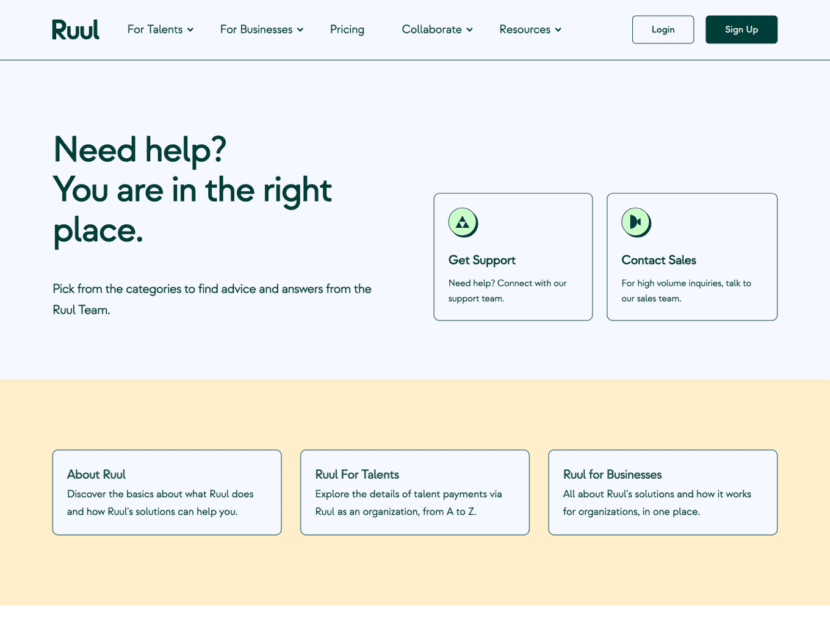
Task: Click the For Businesses menu item
Action: tap(260, 29)
